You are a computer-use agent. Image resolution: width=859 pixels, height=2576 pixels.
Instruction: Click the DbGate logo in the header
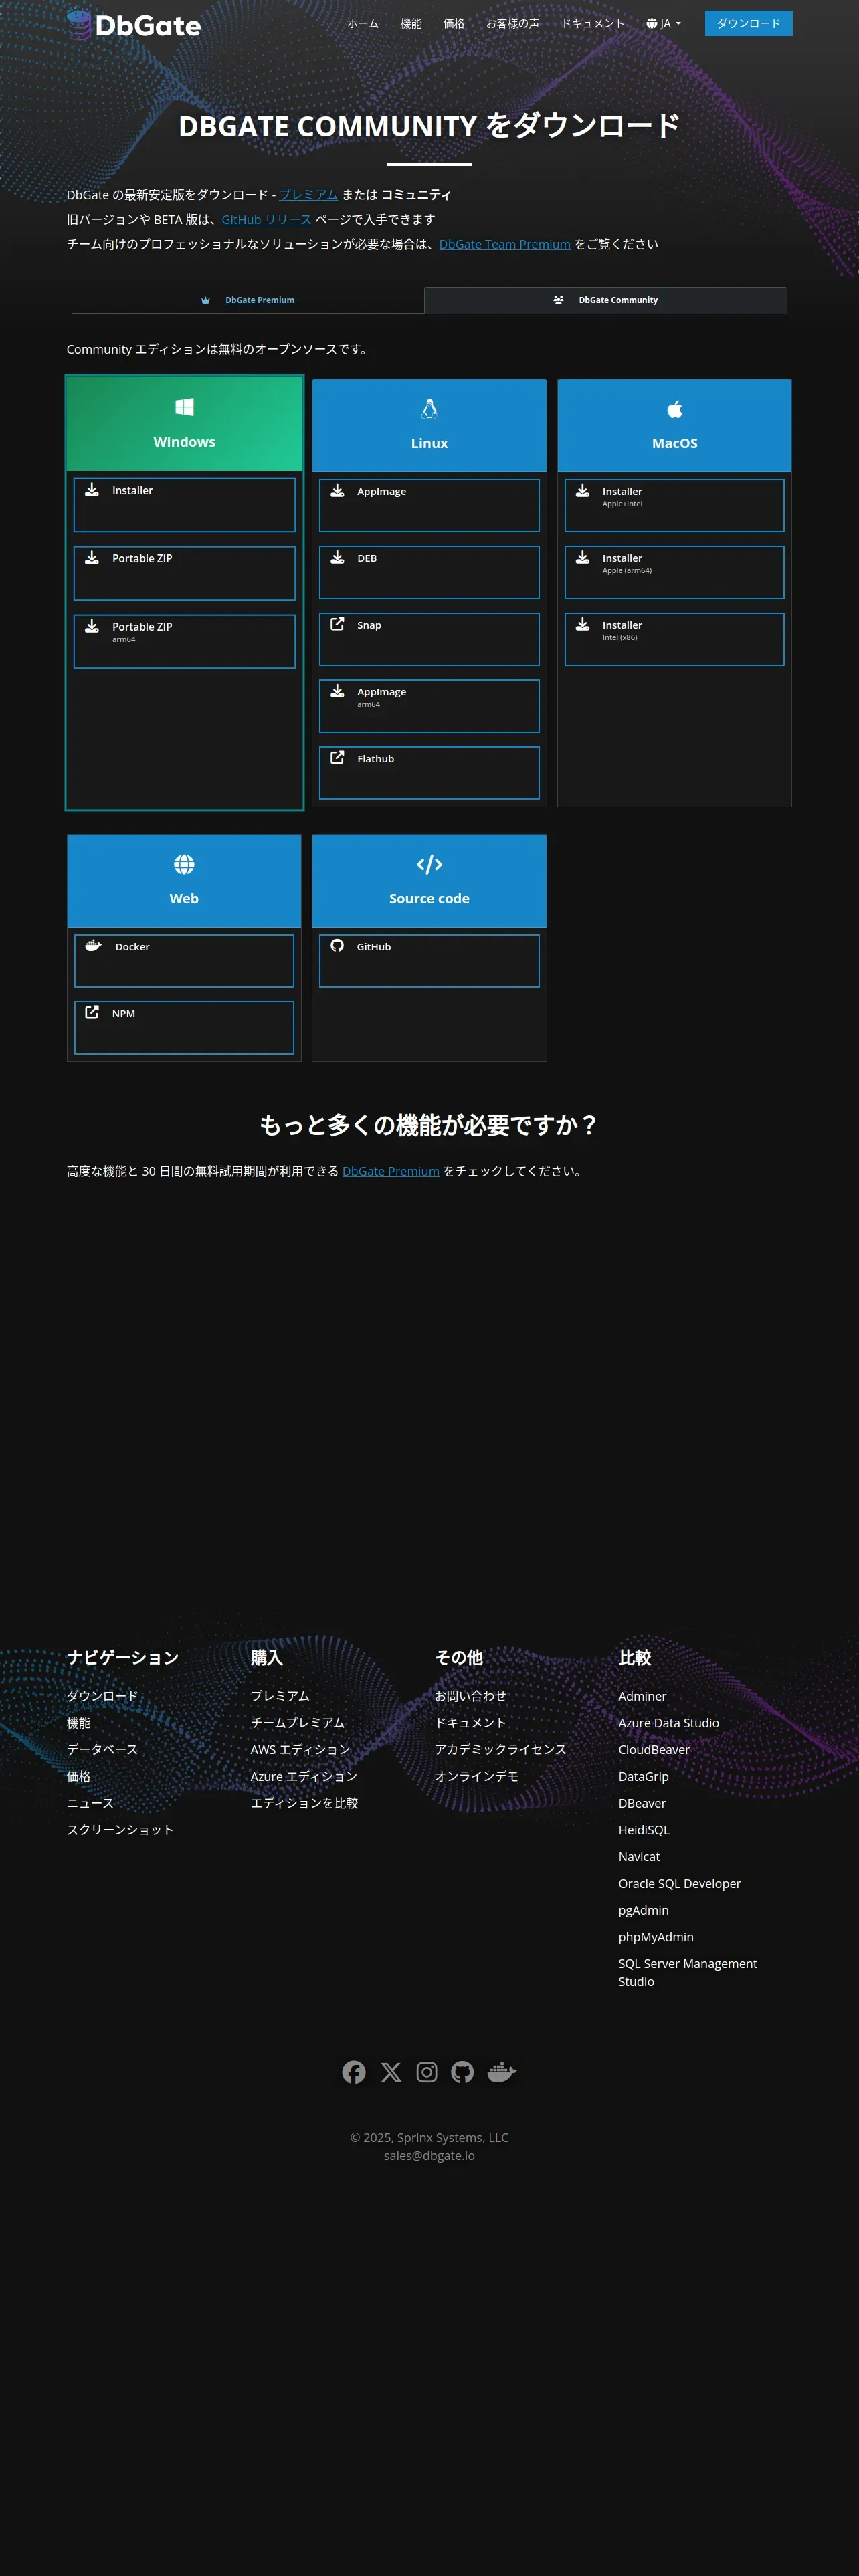coord(134,24)
